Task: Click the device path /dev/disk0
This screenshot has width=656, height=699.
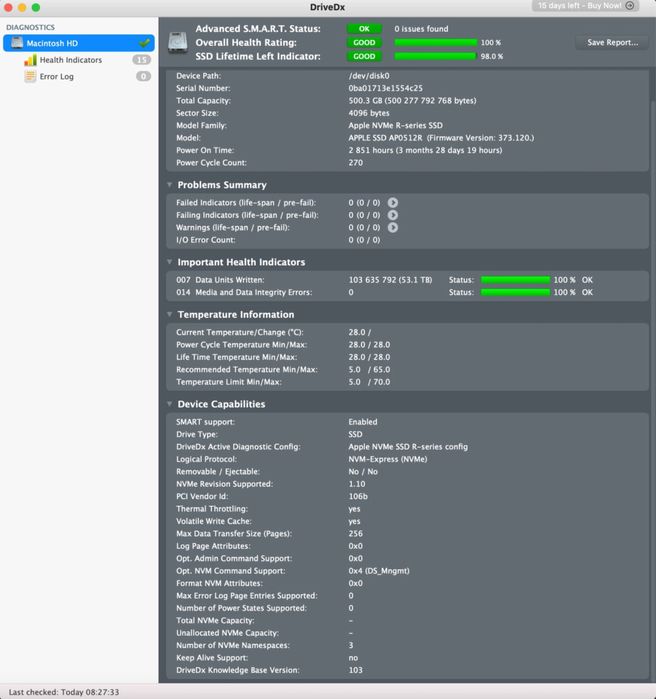Action: (x=369, y=76)
